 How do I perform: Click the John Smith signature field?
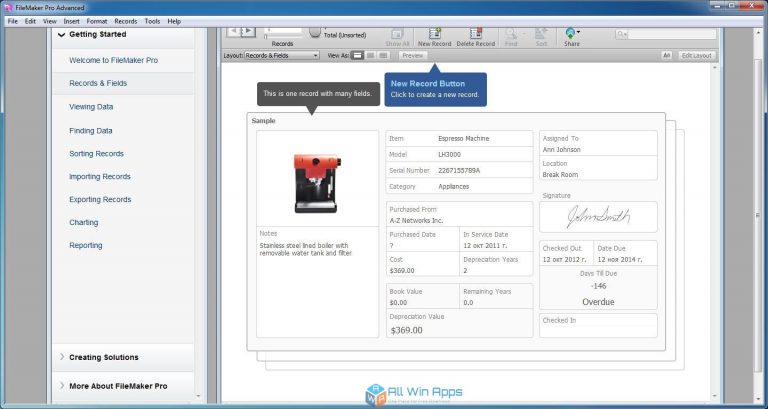point(598,217)
